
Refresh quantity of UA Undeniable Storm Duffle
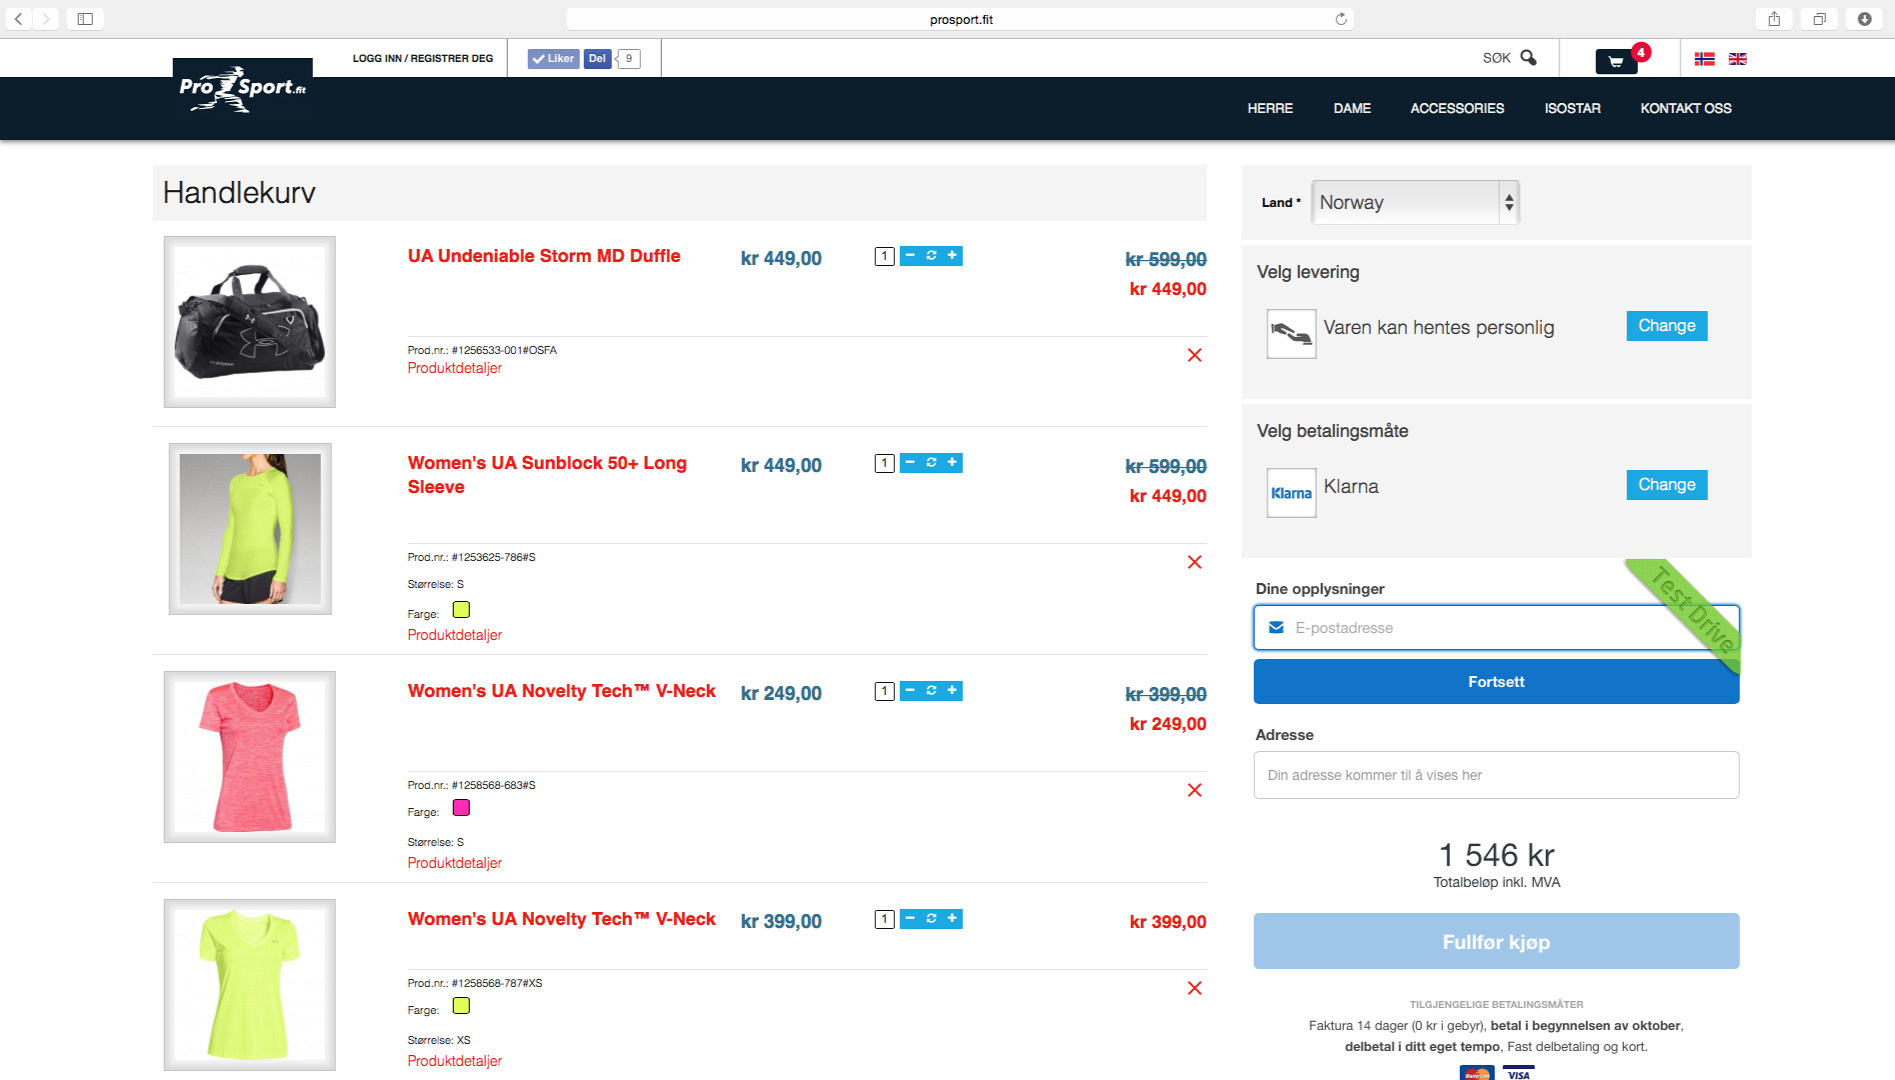931,256
